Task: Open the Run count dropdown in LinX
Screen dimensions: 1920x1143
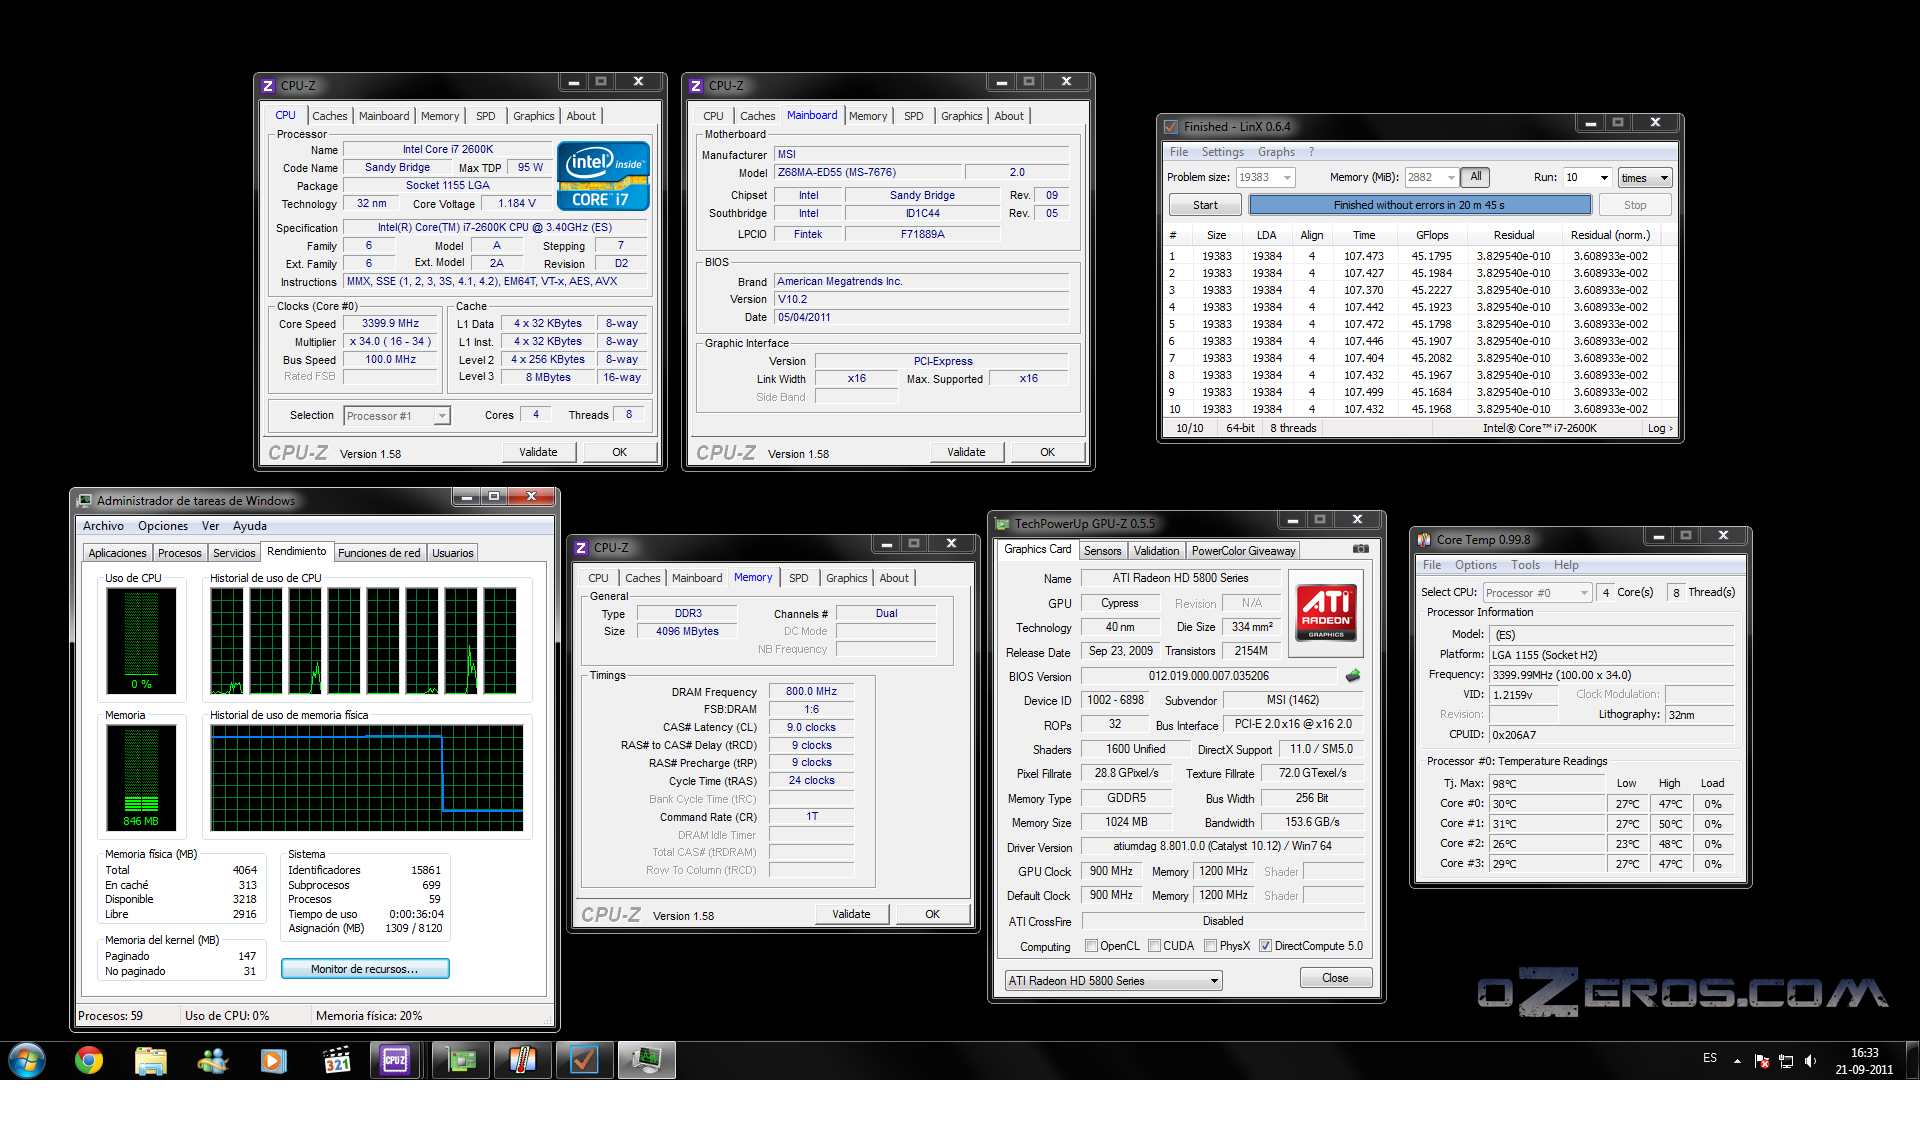Action: (1604, 178)
